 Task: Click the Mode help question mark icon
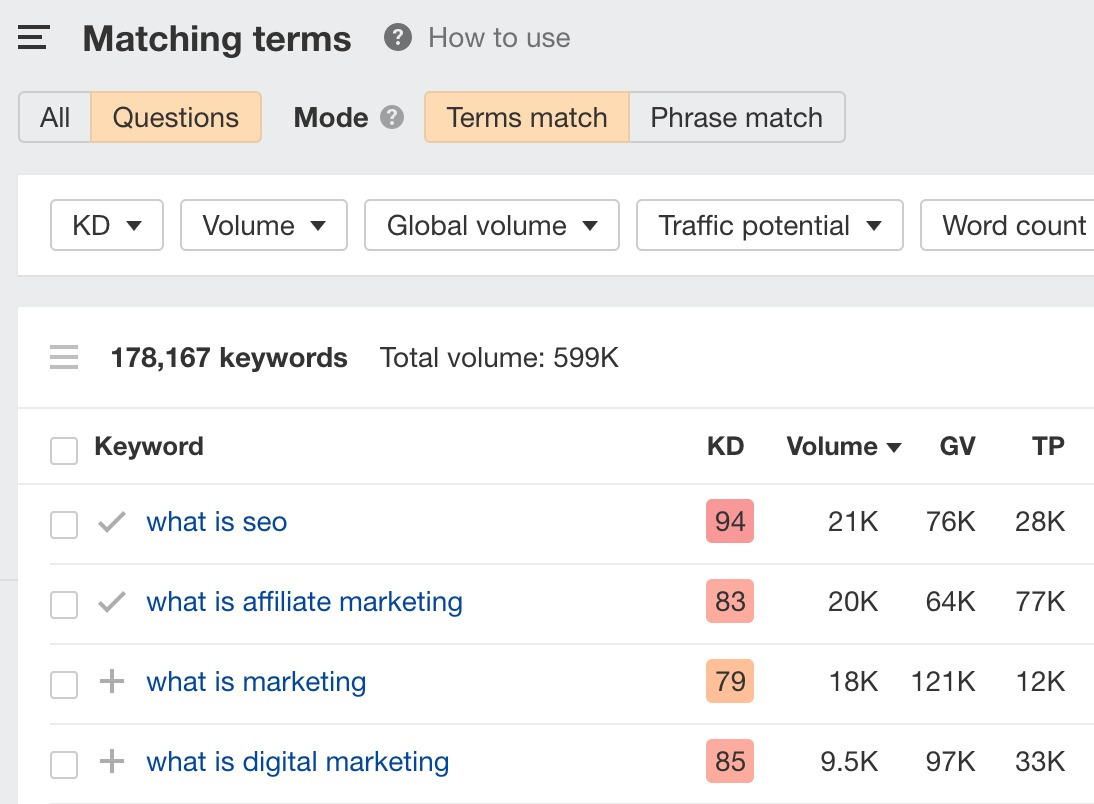[392, 118]
